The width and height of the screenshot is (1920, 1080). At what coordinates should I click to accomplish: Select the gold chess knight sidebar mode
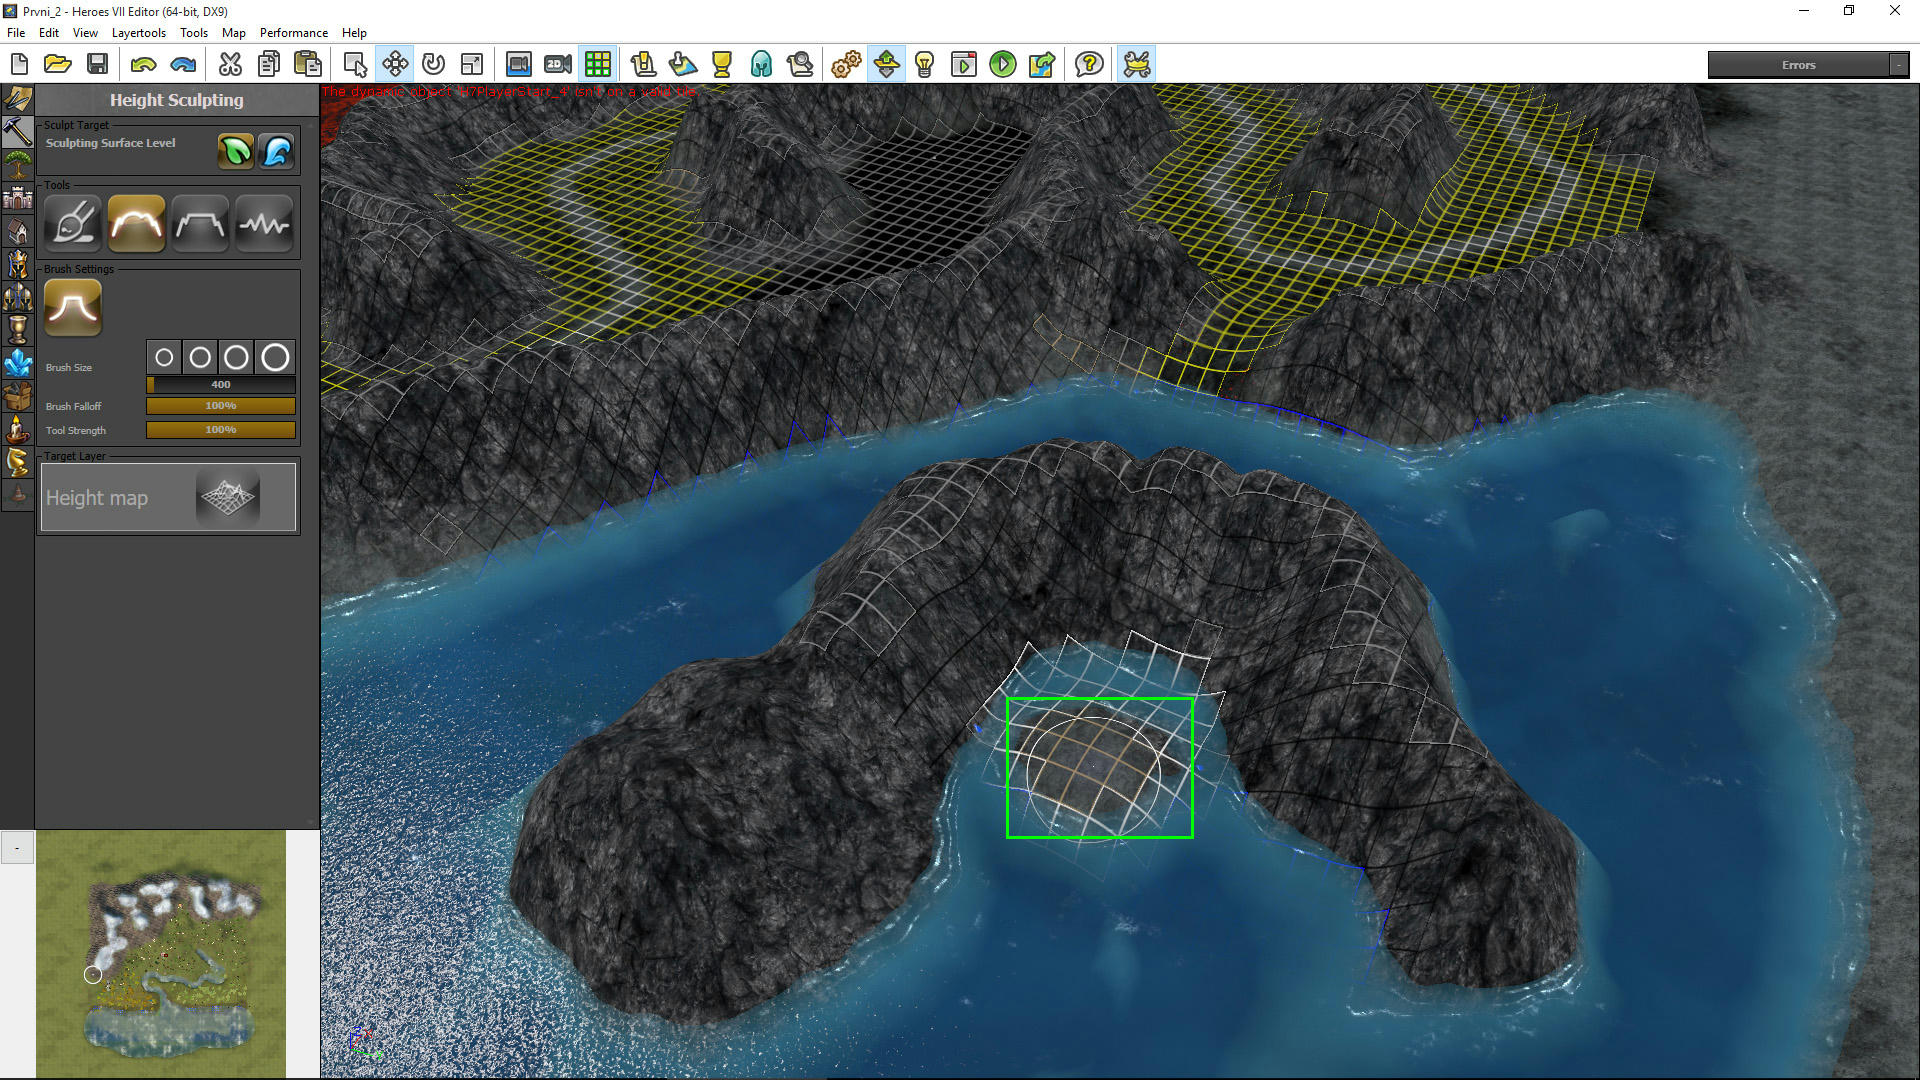[18, 462]
